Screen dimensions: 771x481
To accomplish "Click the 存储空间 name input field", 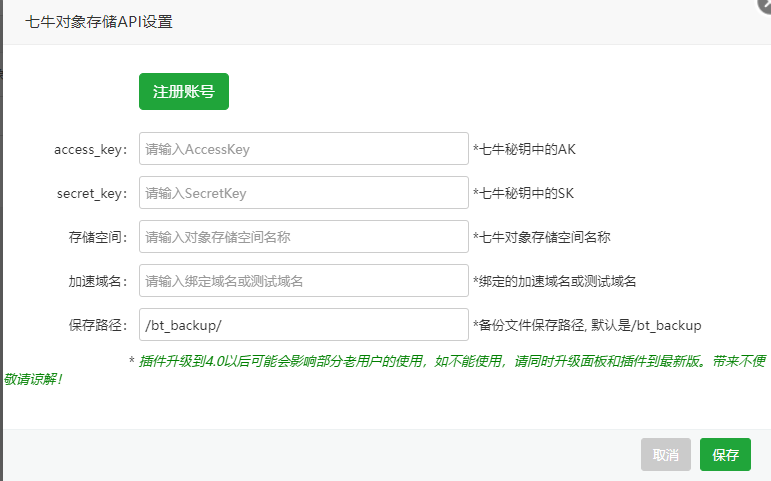I will click(x=304, y=237).
